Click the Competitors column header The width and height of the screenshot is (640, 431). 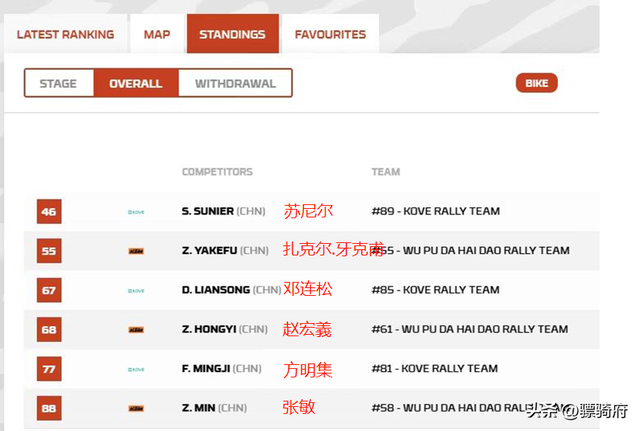click(x=217, y=172)
